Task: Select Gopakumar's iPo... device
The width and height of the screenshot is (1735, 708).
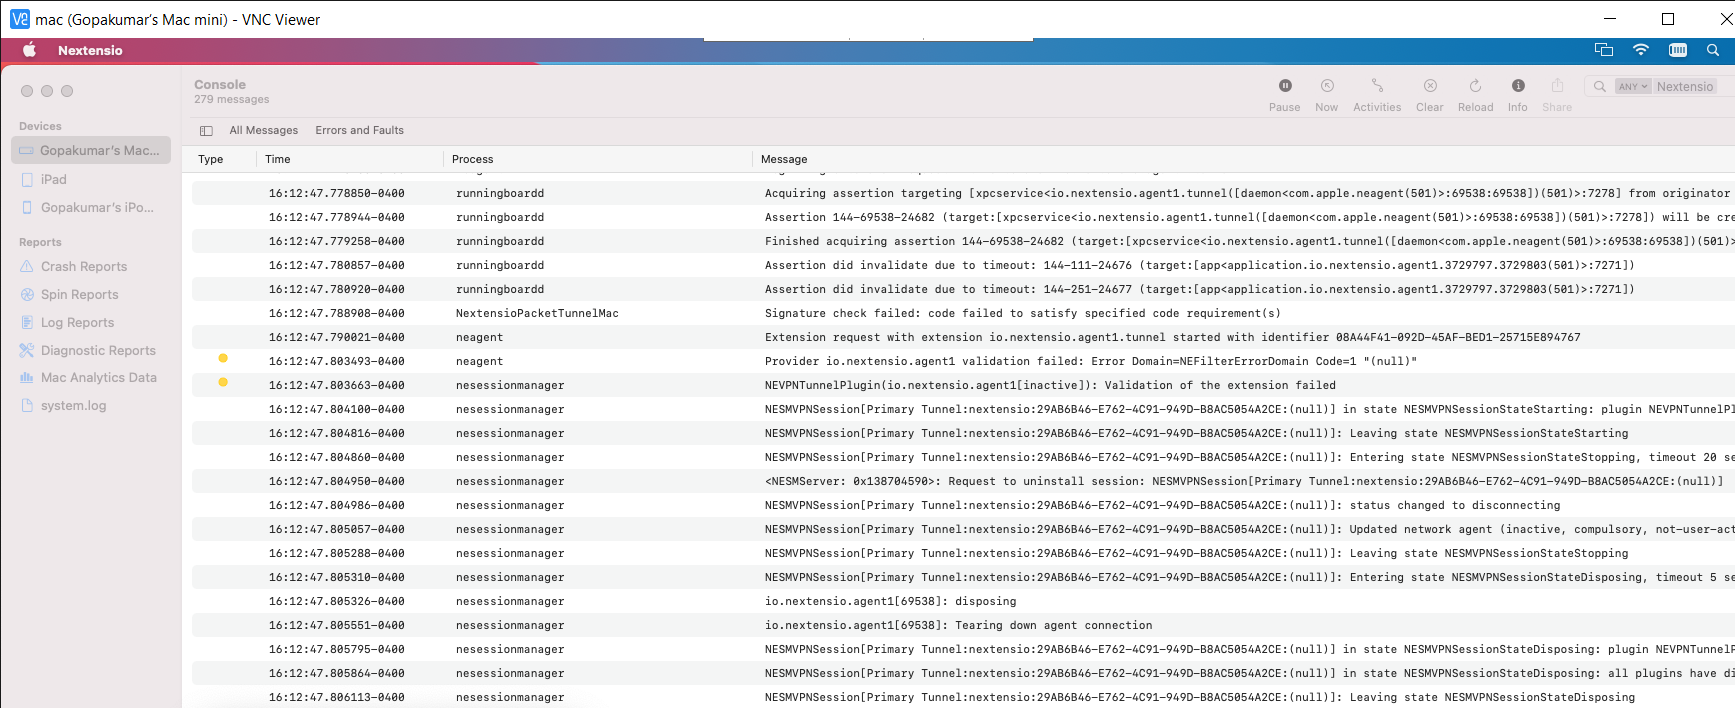Action: click(x=91, y=208)
